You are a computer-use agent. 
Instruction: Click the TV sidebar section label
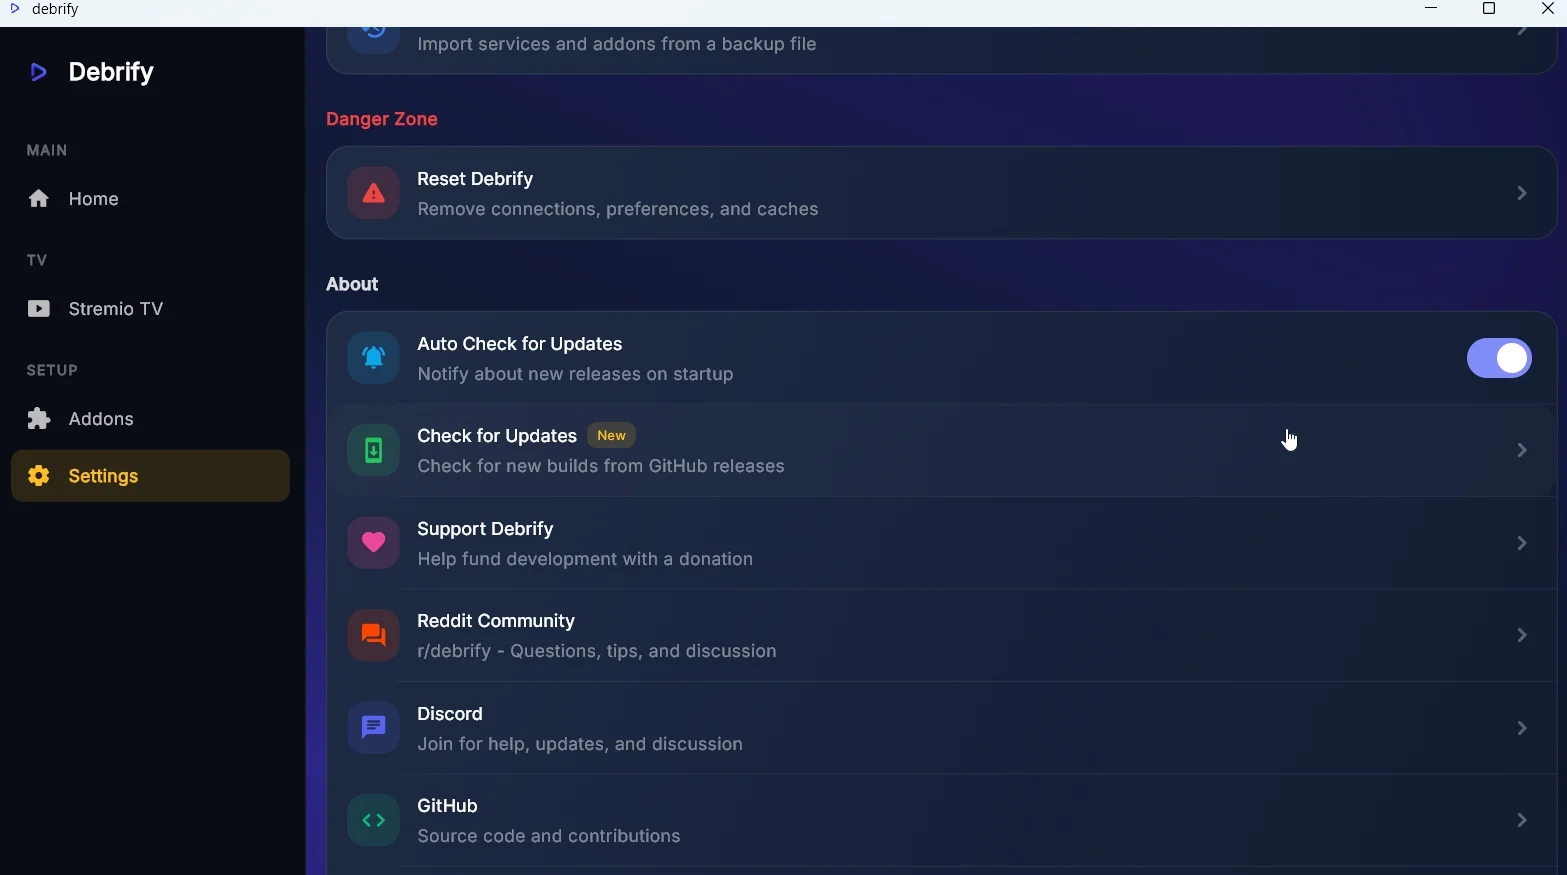point(37,261)
